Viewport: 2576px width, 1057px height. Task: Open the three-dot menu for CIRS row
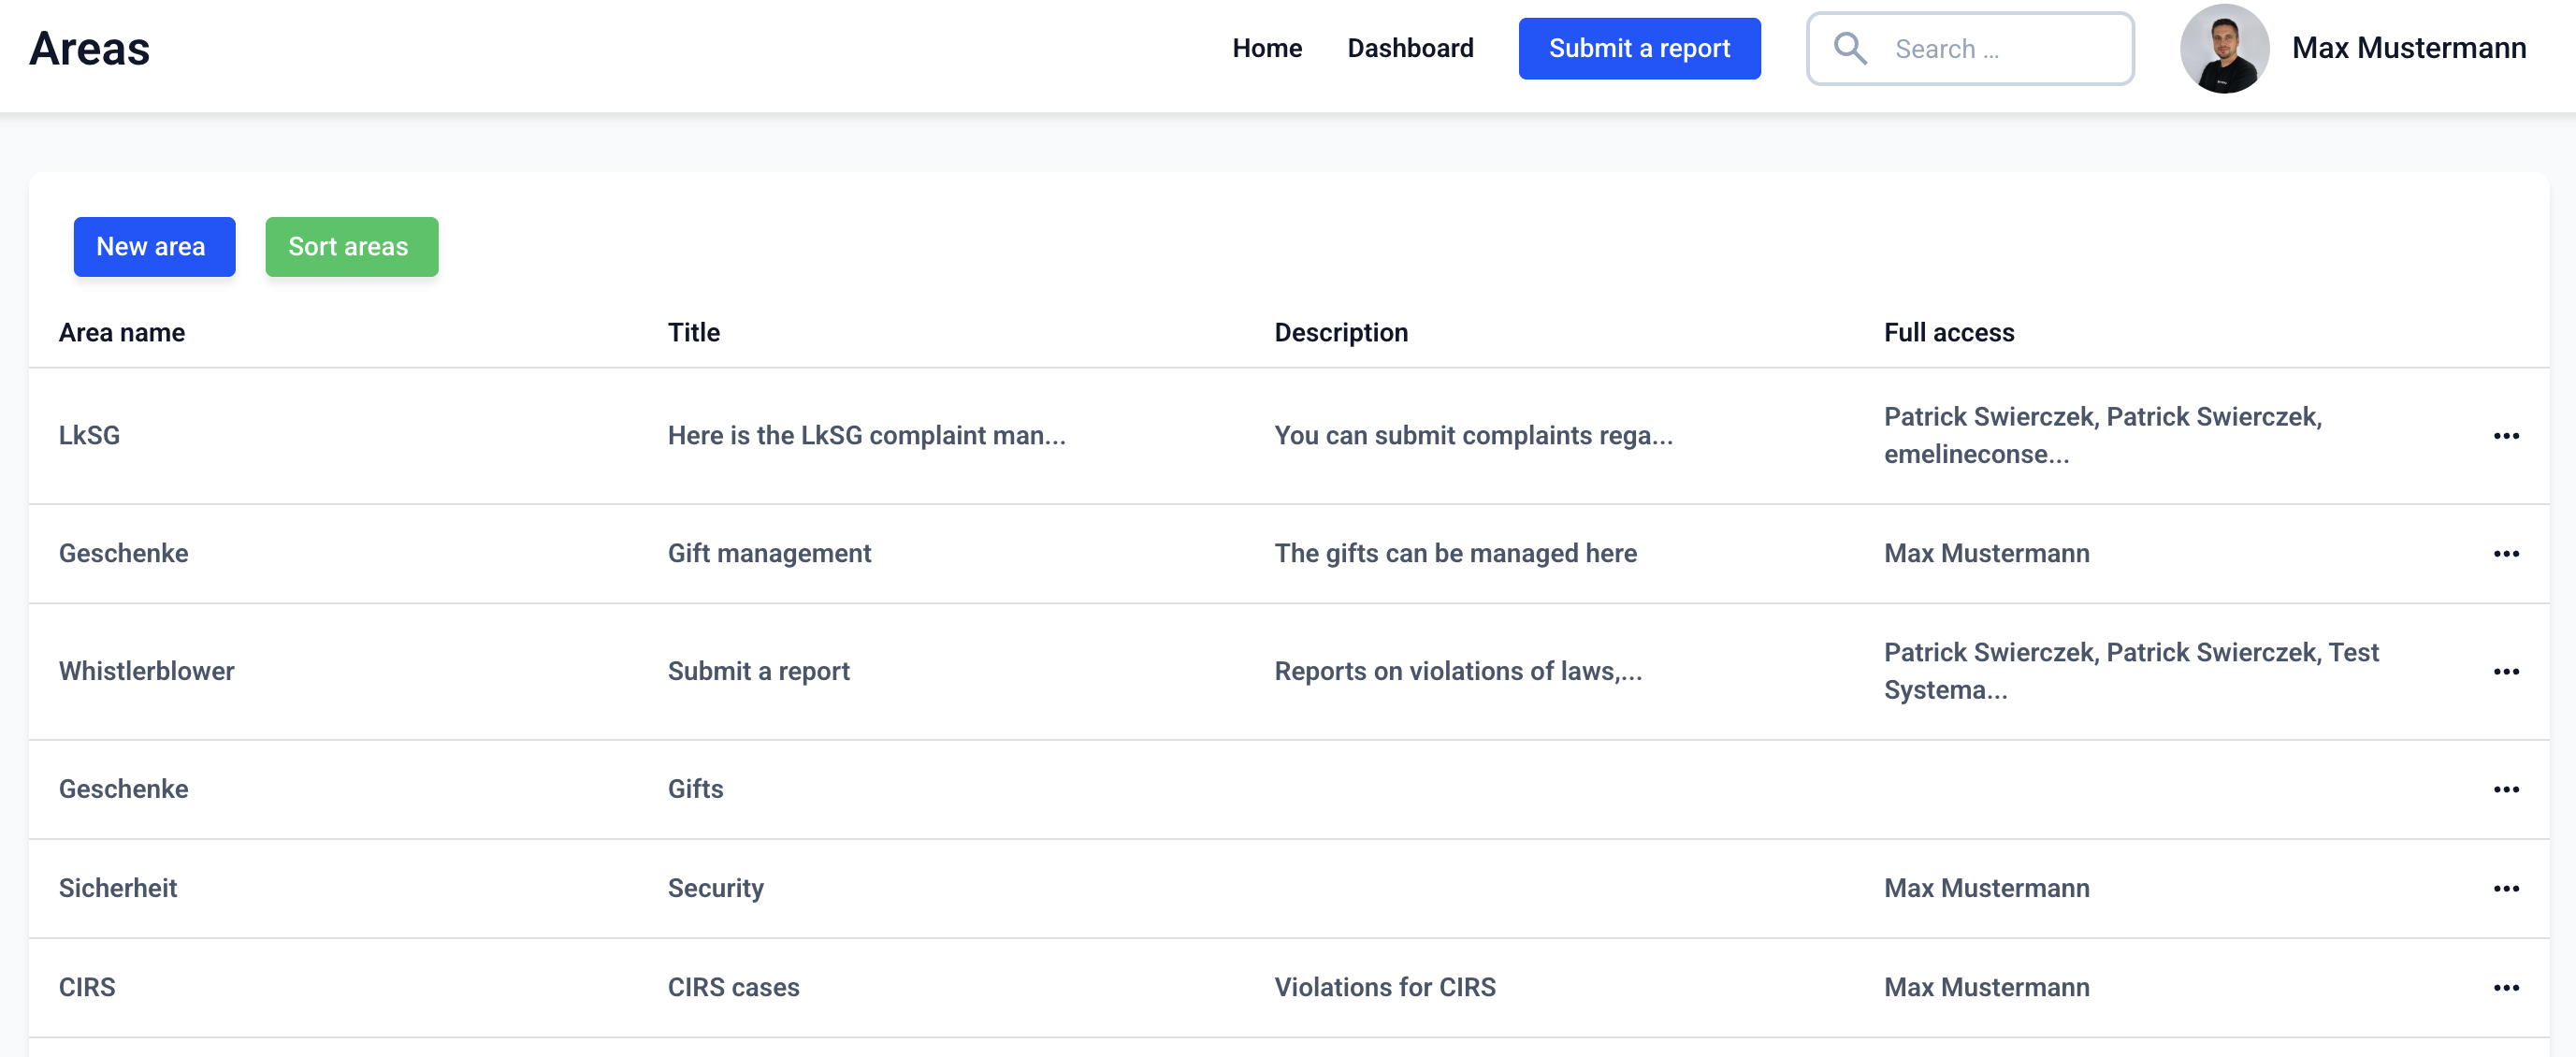pyautogui.click(x=2505, y=988)
